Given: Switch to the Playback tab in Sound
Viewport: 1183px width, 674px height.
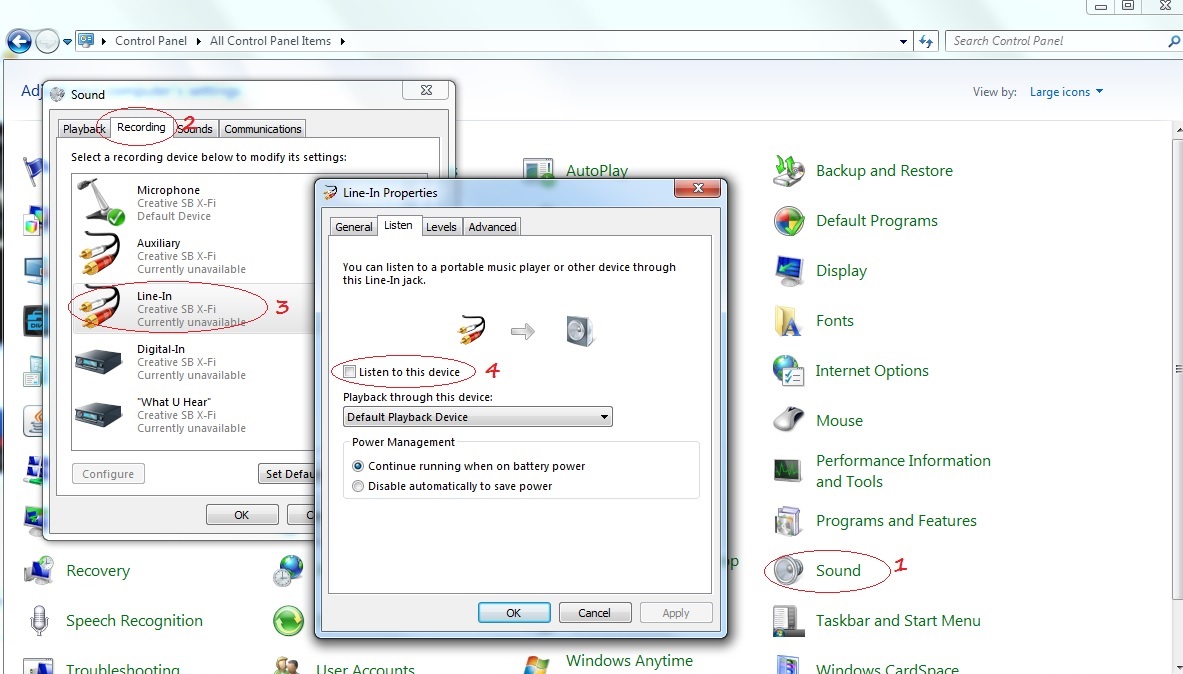Looking at the screenshot, I should (x=84, y=129).
